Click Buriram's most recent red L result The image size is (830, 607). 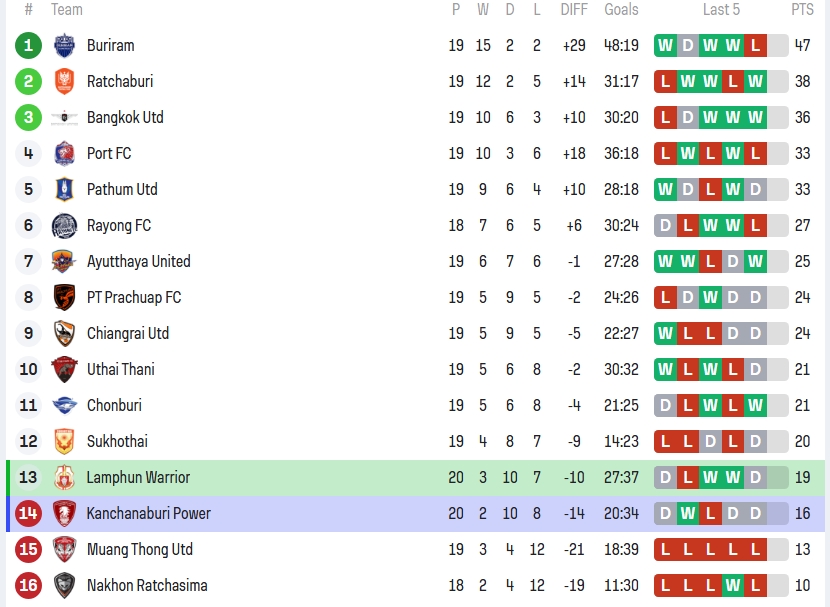tap(755, 45)
